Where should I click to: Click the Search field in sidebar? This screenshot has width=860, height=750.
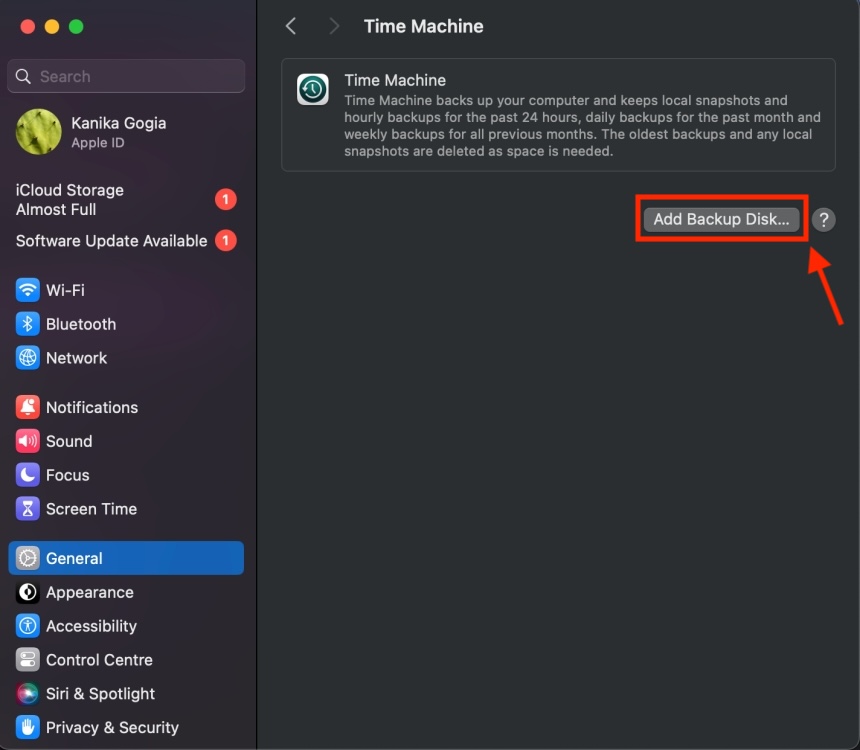126,76
